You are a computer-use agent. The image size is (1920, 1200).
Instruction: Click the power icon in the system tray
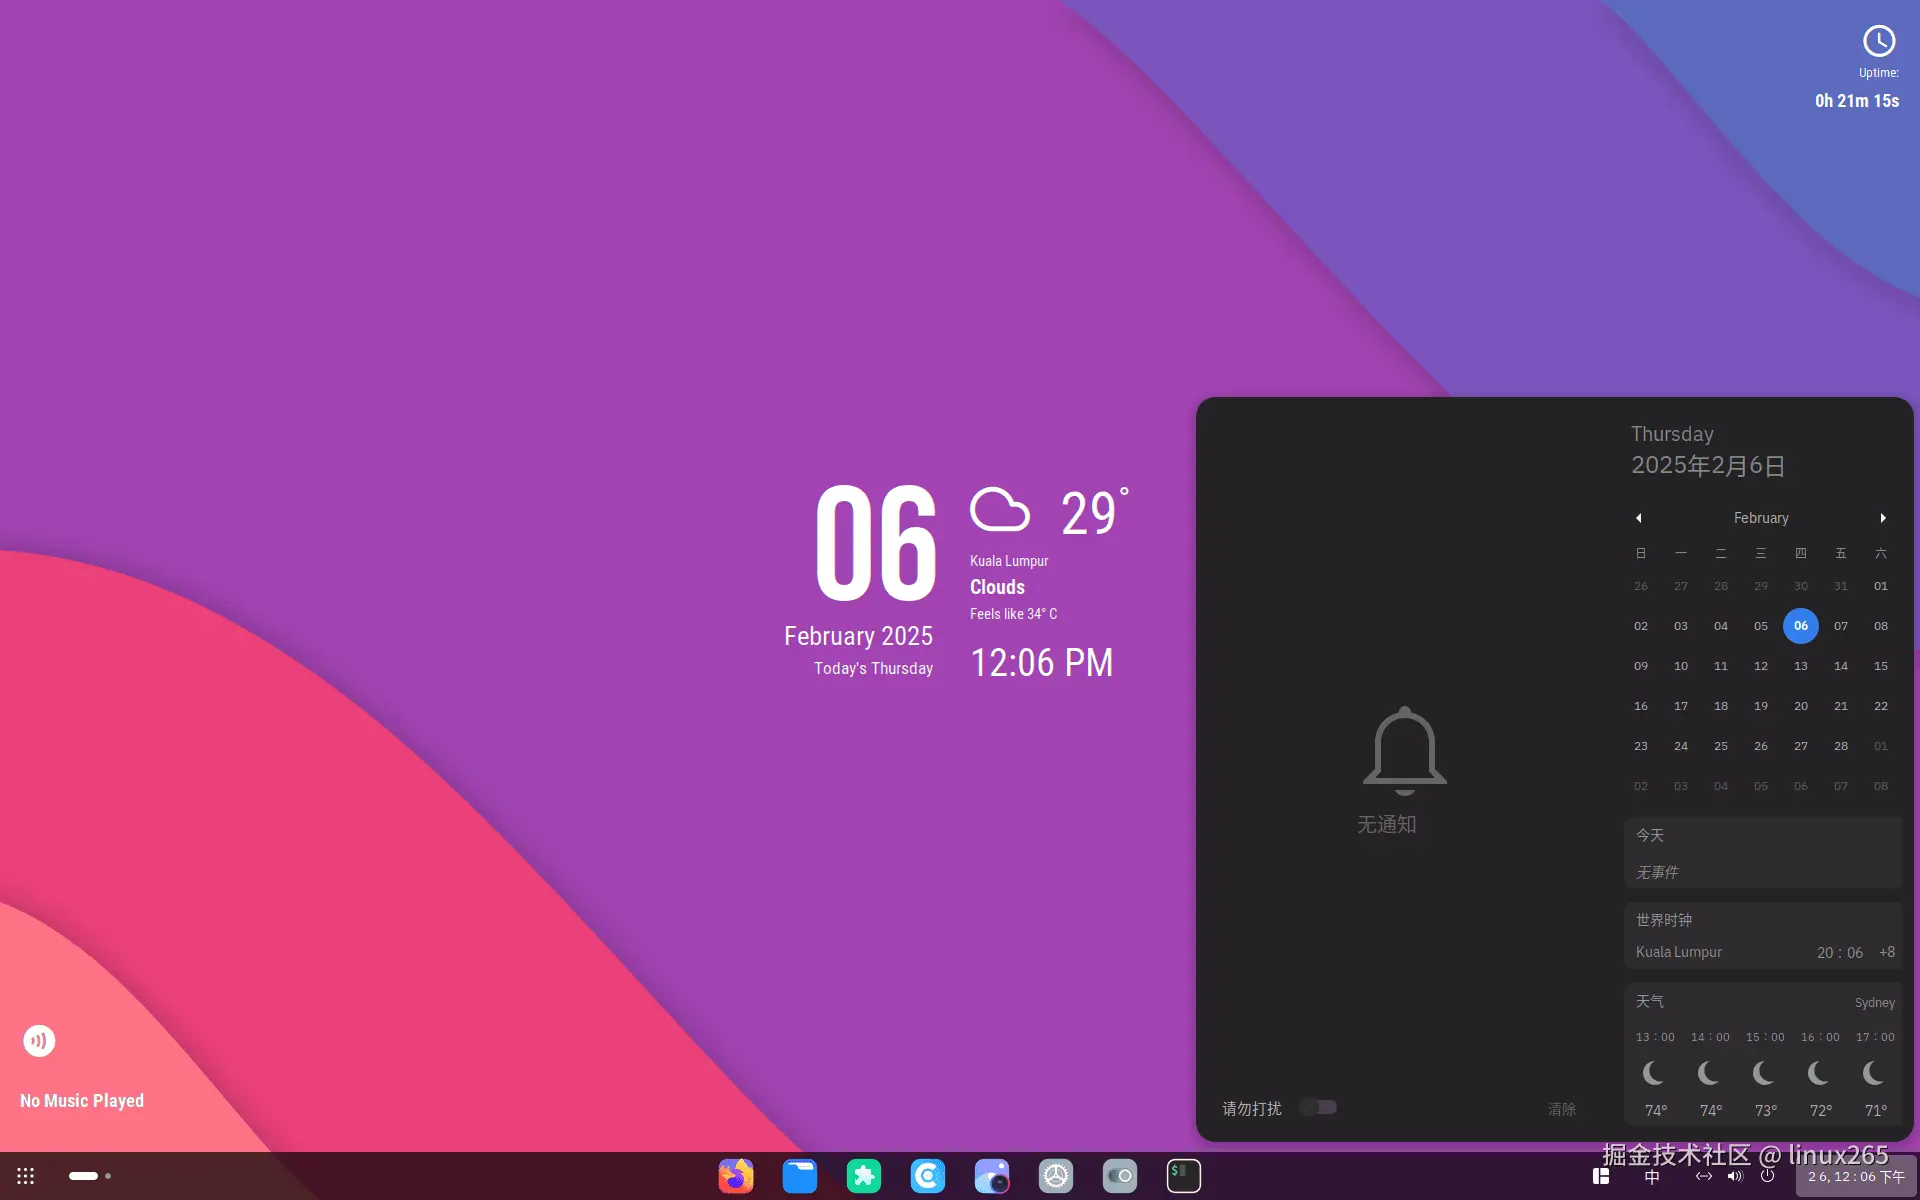1766,1176
